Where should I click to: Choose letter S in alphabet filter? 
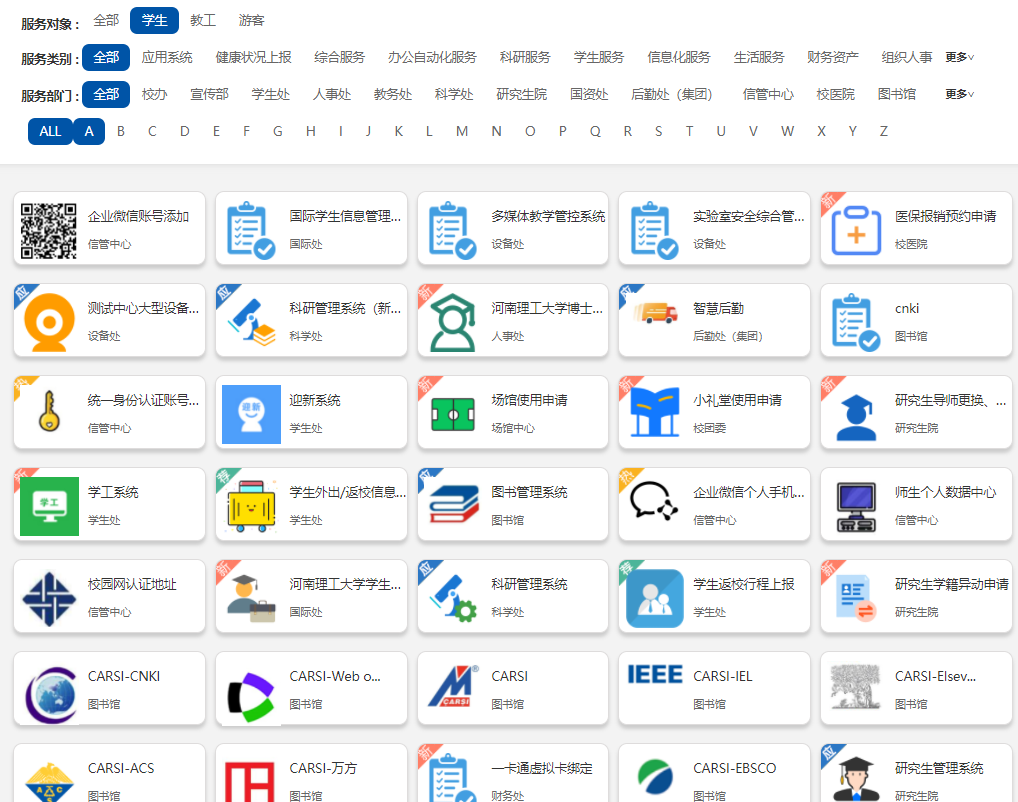(658, 131)
